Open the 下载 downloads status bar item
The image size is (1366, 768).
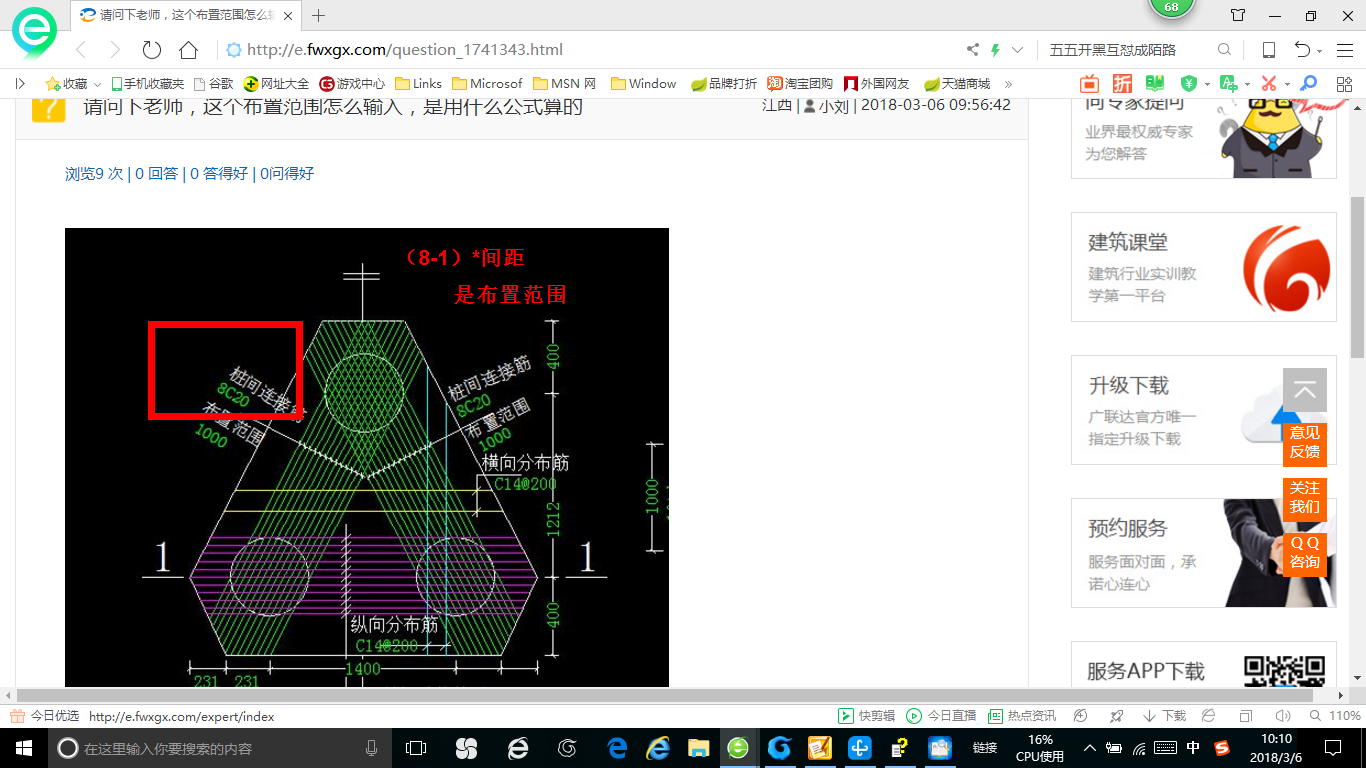(1164, 716)
